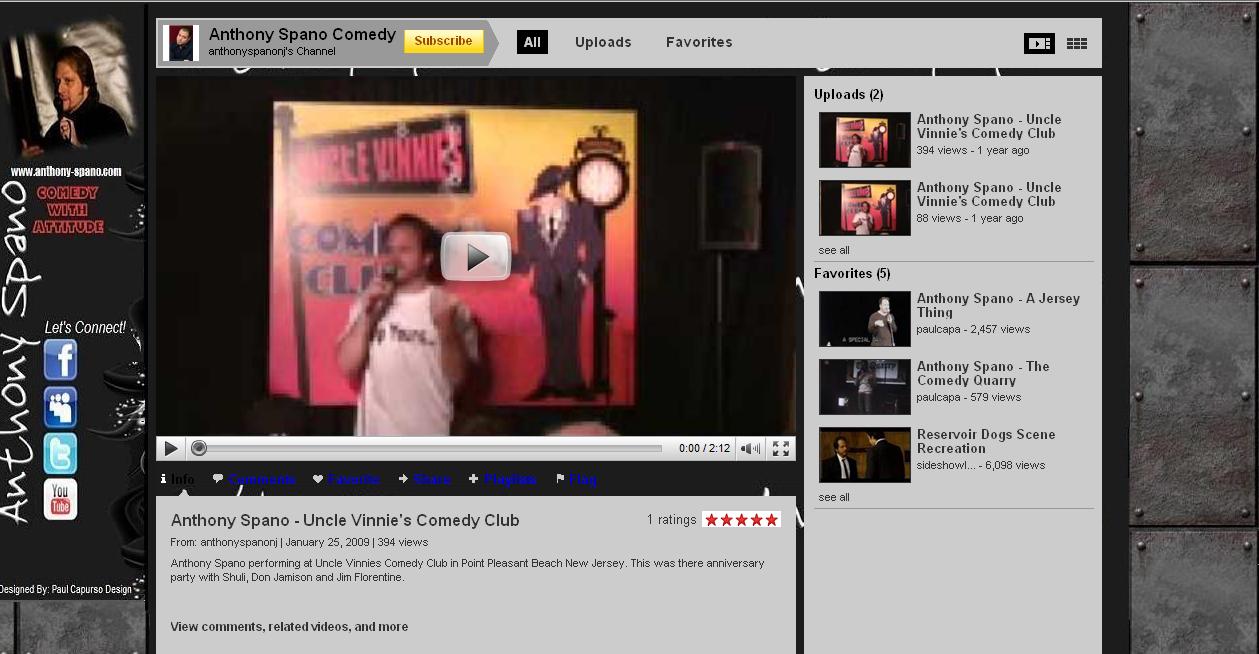Click the Subscribe button

[443, 42]
